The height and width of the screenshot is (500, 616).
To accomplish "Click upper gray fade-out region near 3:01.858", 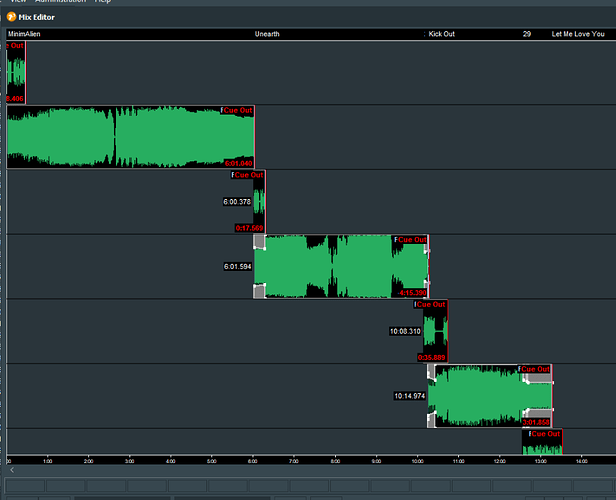I will (539, 378).
